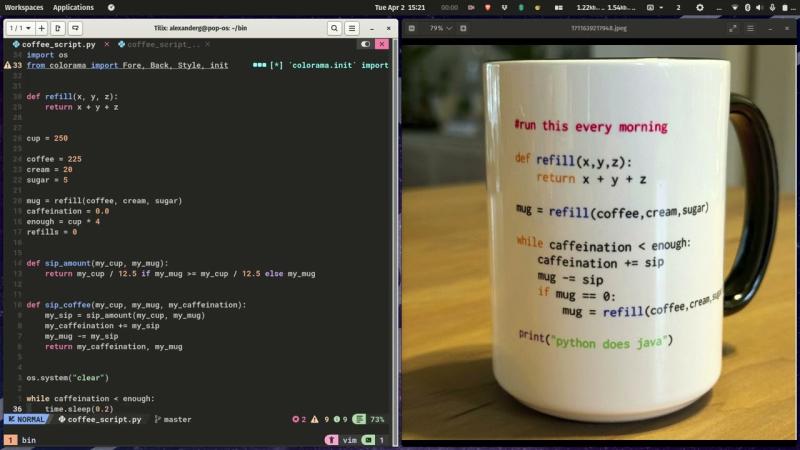Toggle the switch at tabline right

[x=365, y=44]
